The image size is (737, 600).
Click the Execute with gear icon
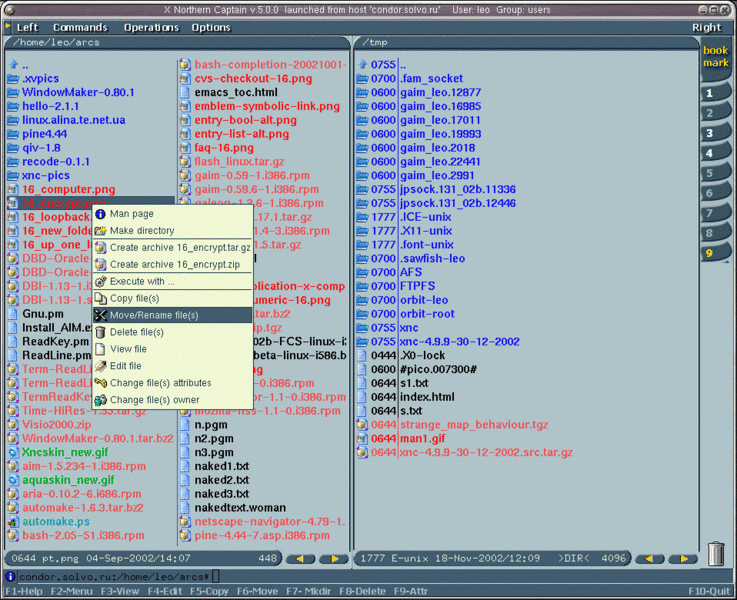click(x=101, y=281)
